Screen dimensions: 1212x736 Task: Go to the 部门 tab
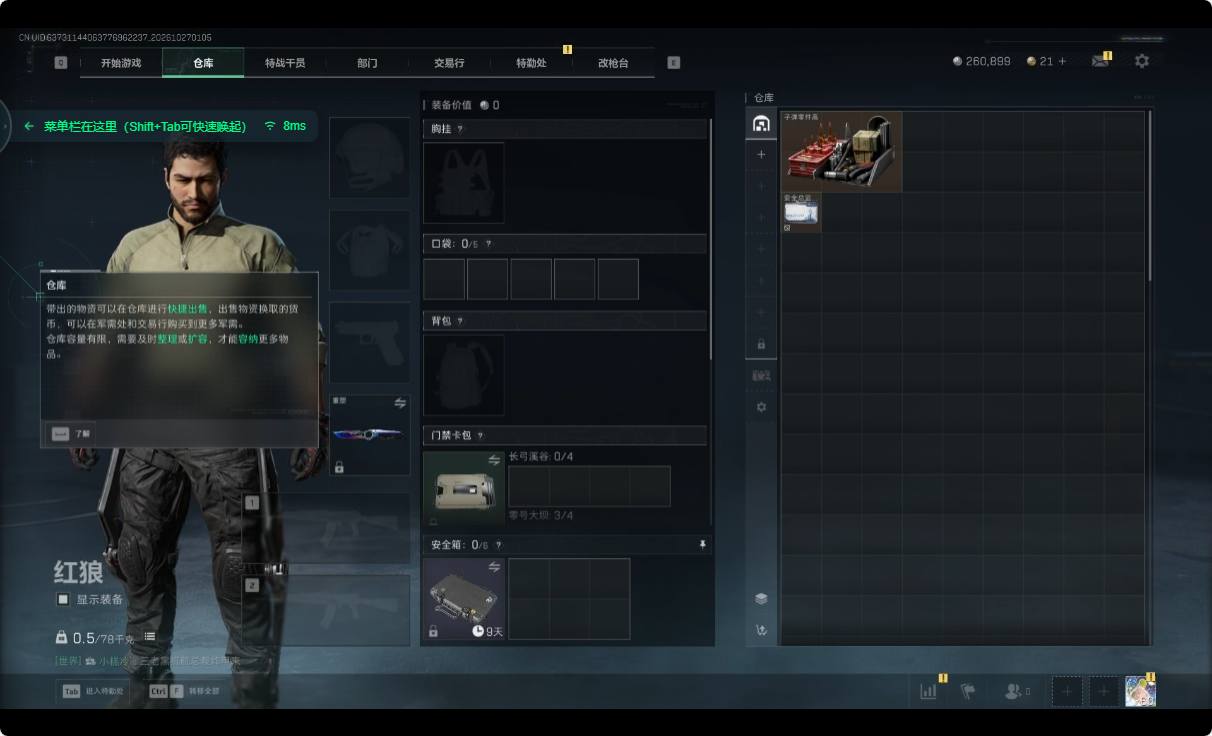367,63
